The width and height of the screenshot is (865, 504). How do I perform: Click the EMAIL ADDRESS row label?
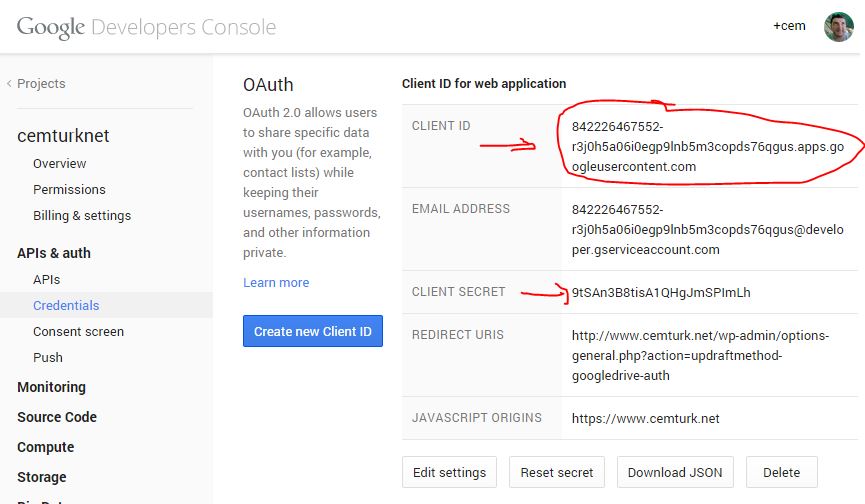pyautogui.click(x=461, y=208)
